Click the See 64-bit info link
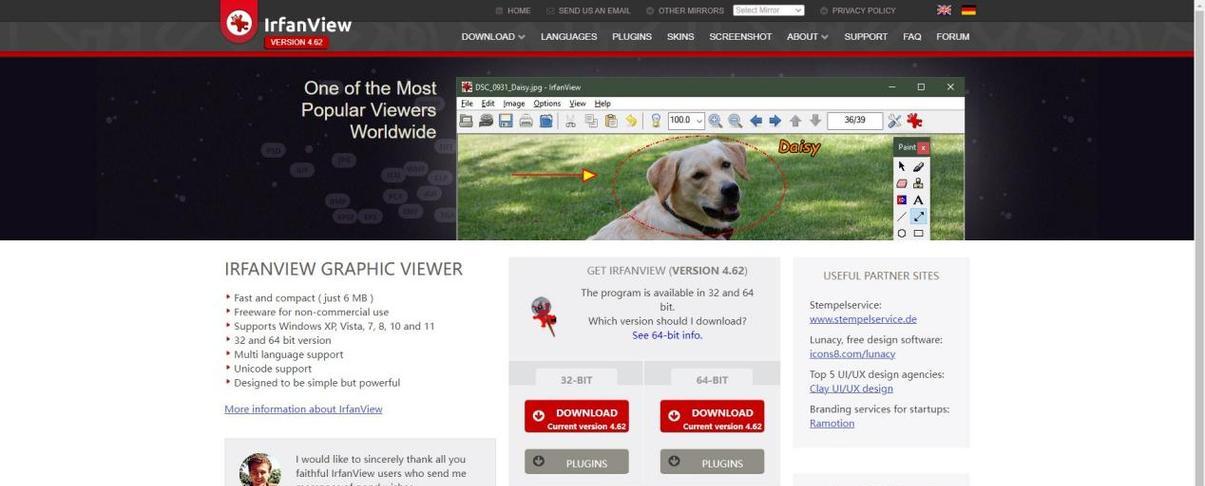The image size is (1205, 486). point(667,335)
